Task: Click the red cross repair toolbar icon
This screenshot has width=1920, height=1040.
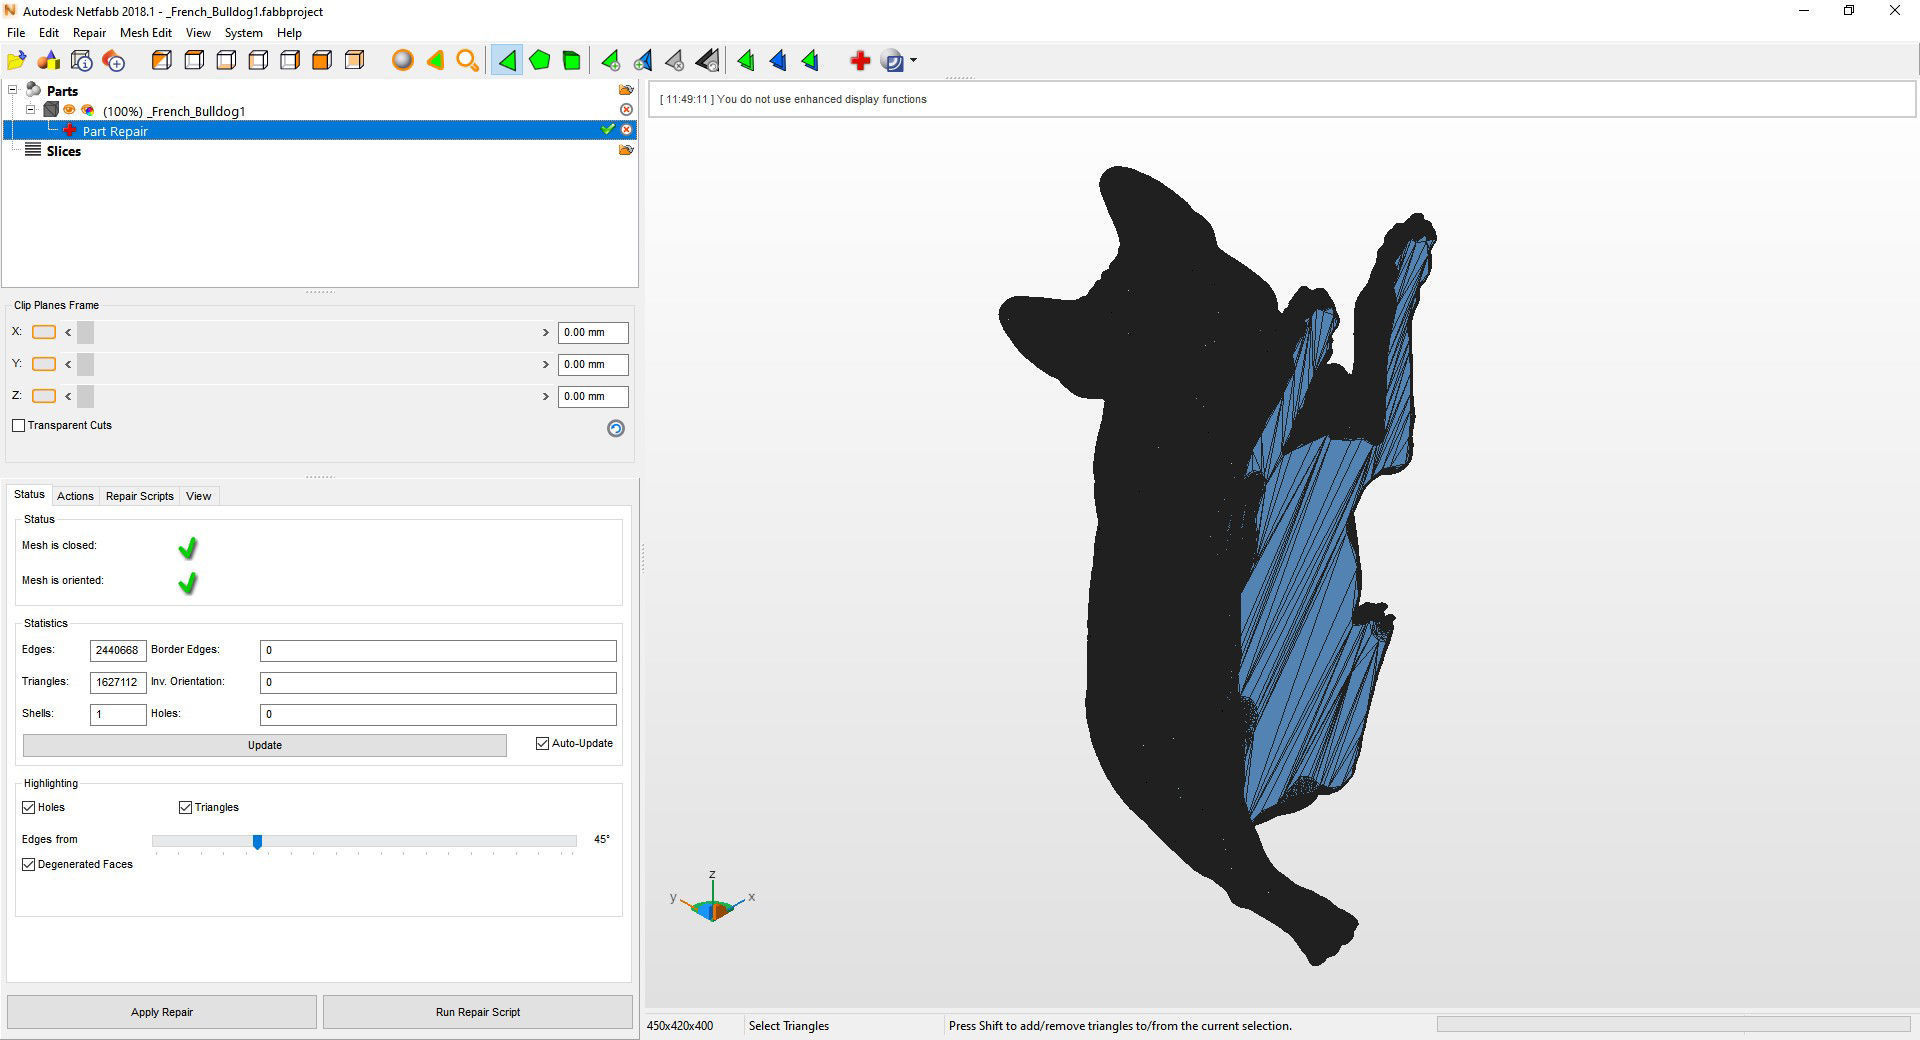Action: (x=860, y=61)
